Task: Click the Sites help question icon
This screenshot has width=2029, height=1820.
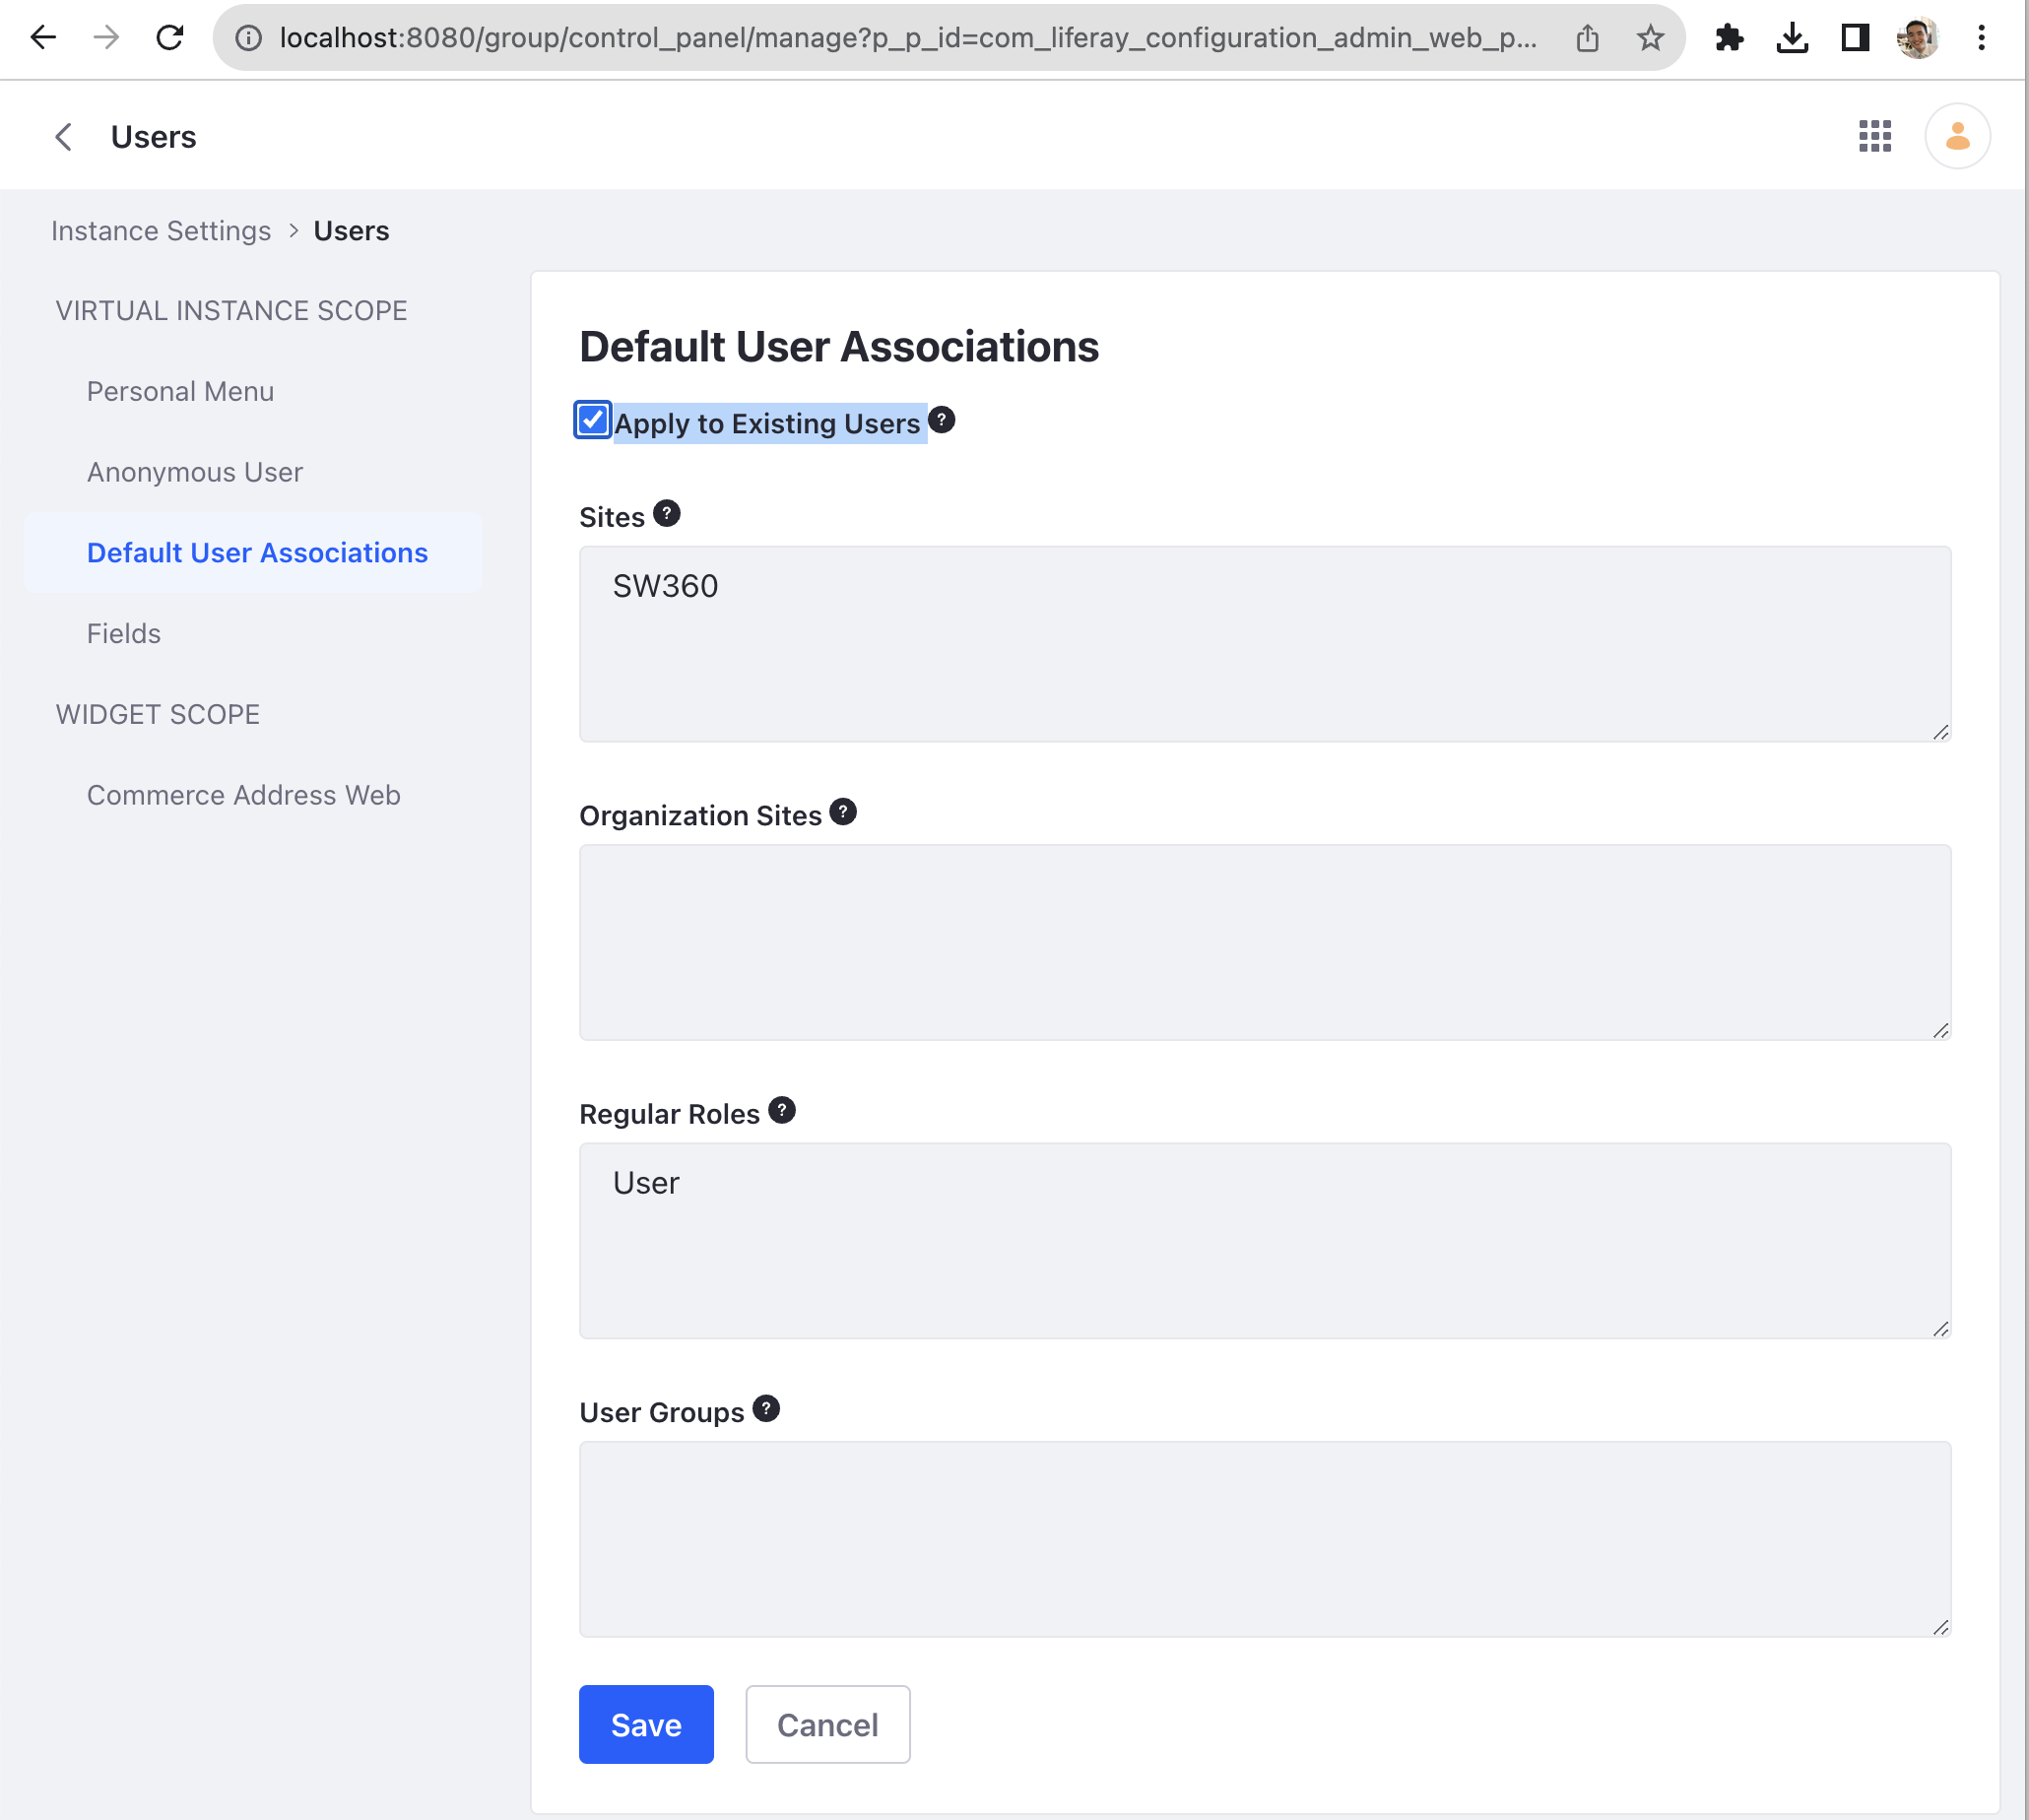Action: (x=666, y=514)
